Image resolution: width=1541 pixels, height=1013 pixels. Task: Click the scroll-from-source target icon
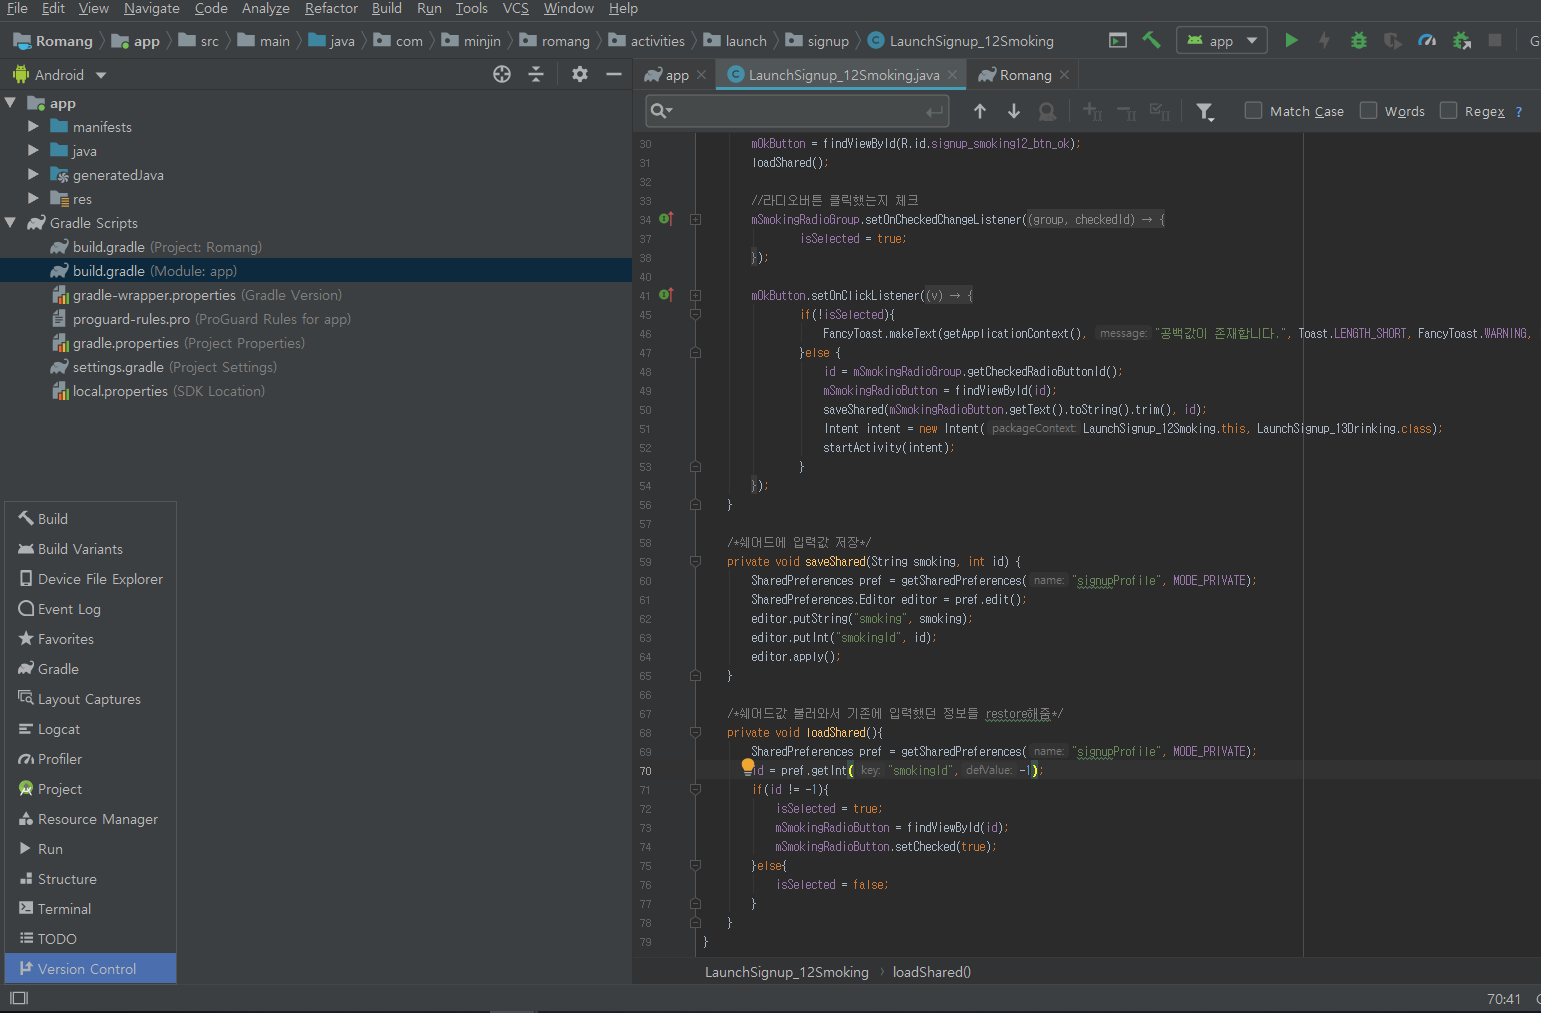pos(502,75)
